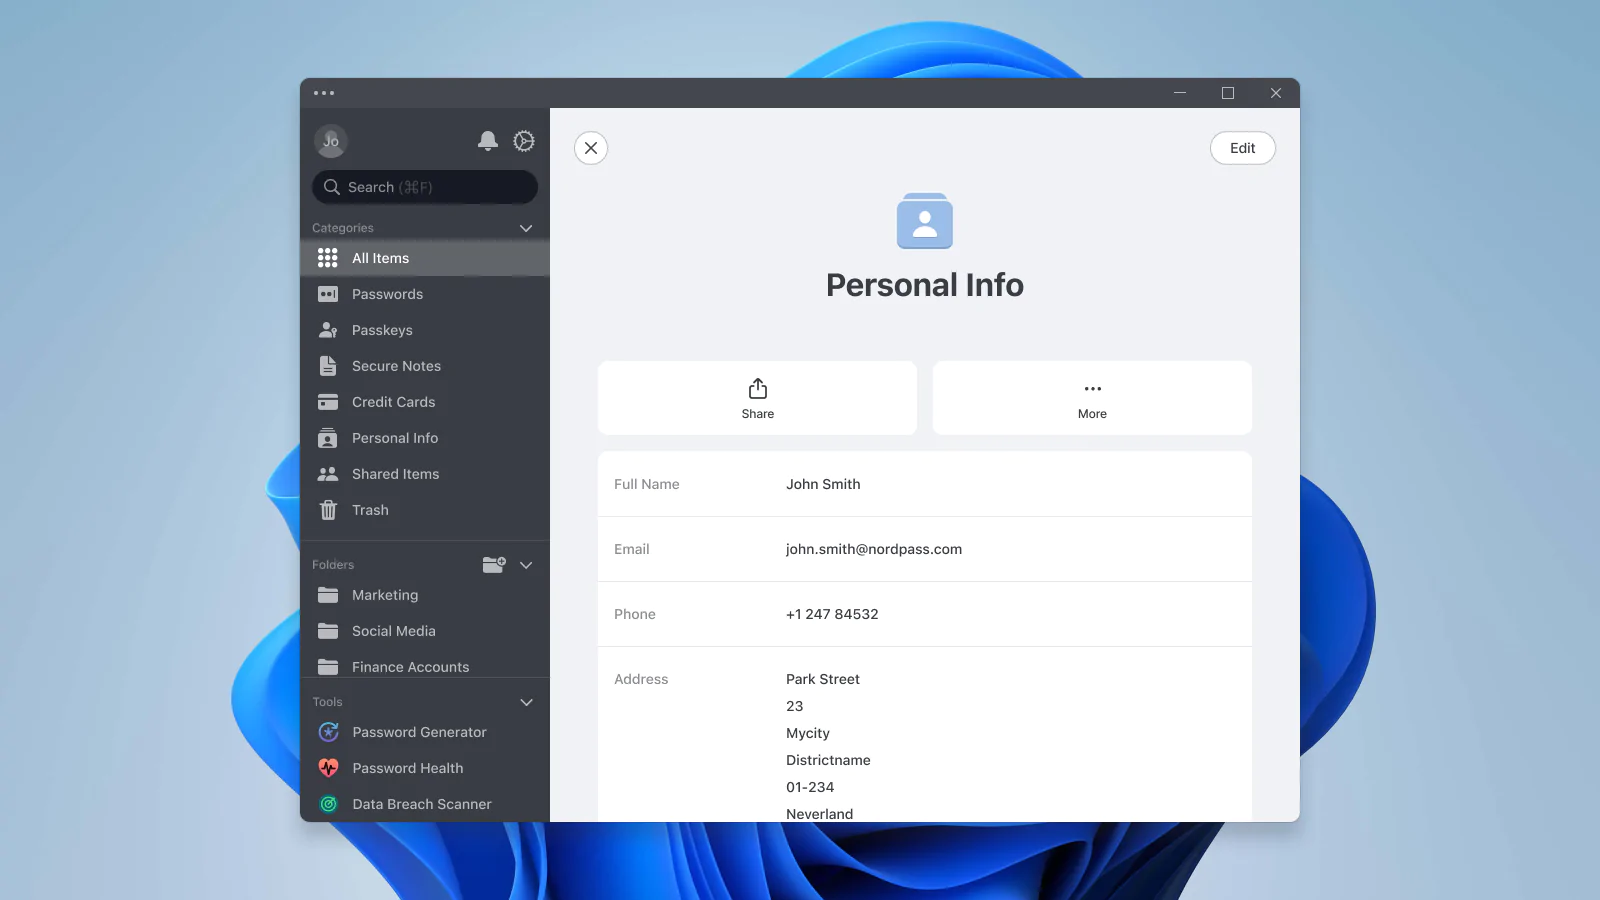The image size is (1600, 900).
Task: Click the Full Name value John Smith
Action: 823,484
